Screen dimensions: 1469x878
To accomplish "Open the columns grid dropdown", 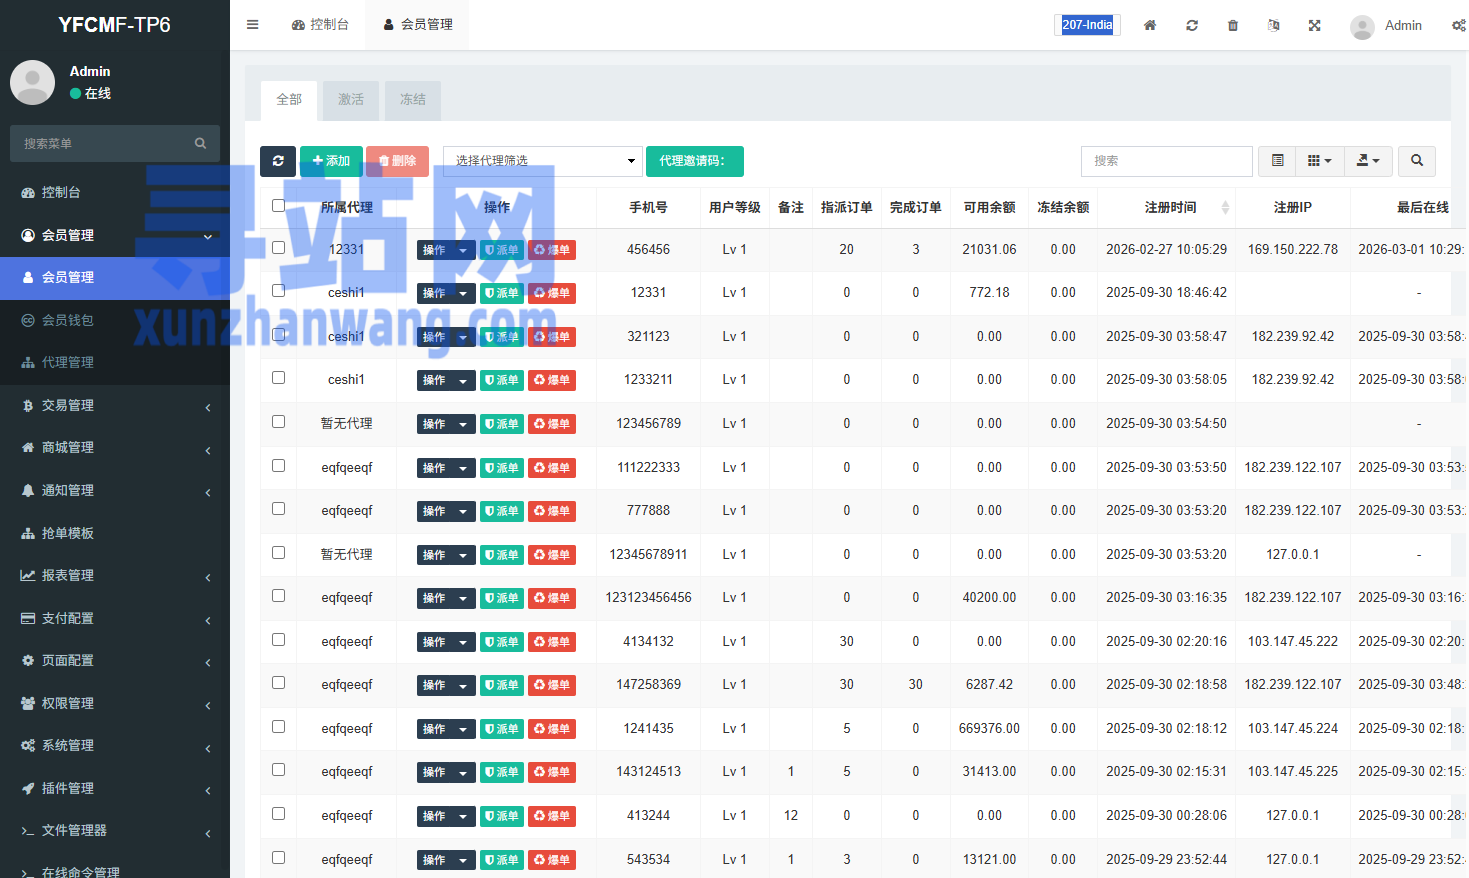I will click(x=1319, y=161).
